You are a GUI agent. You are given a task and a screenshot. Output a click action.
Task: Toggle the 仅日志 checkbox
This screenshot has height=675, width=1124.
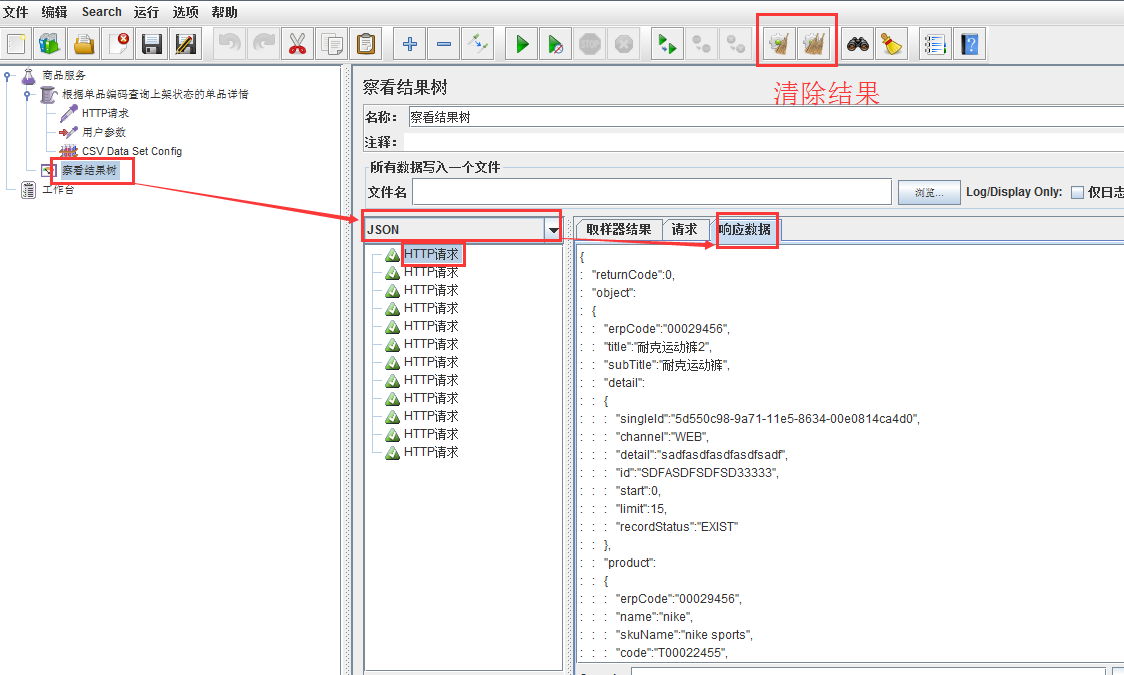[1077, 192]
